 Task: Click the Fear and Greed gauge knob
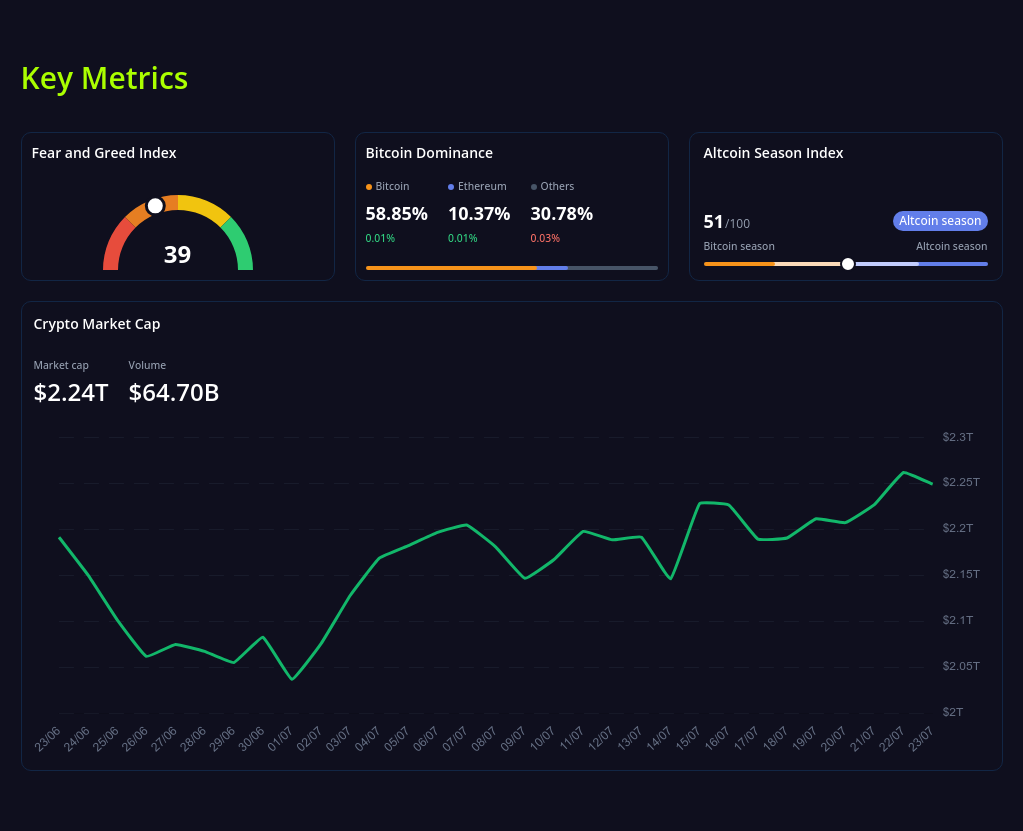[155, 206]
